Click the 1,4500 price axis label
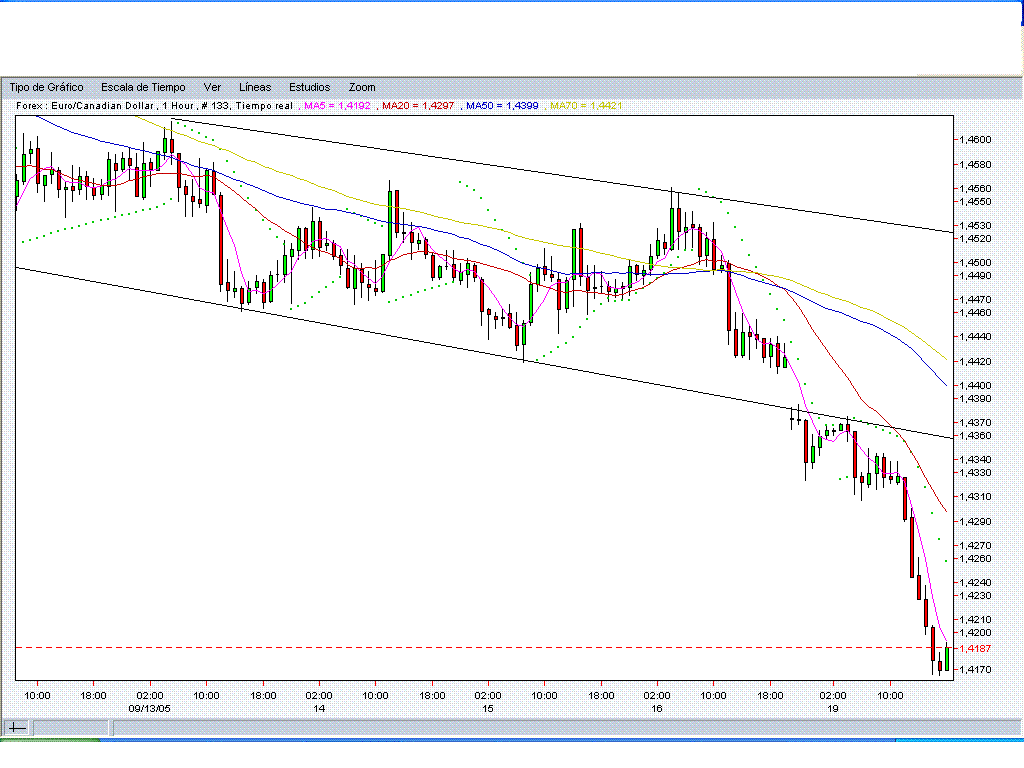 click(x=976, y=263)
